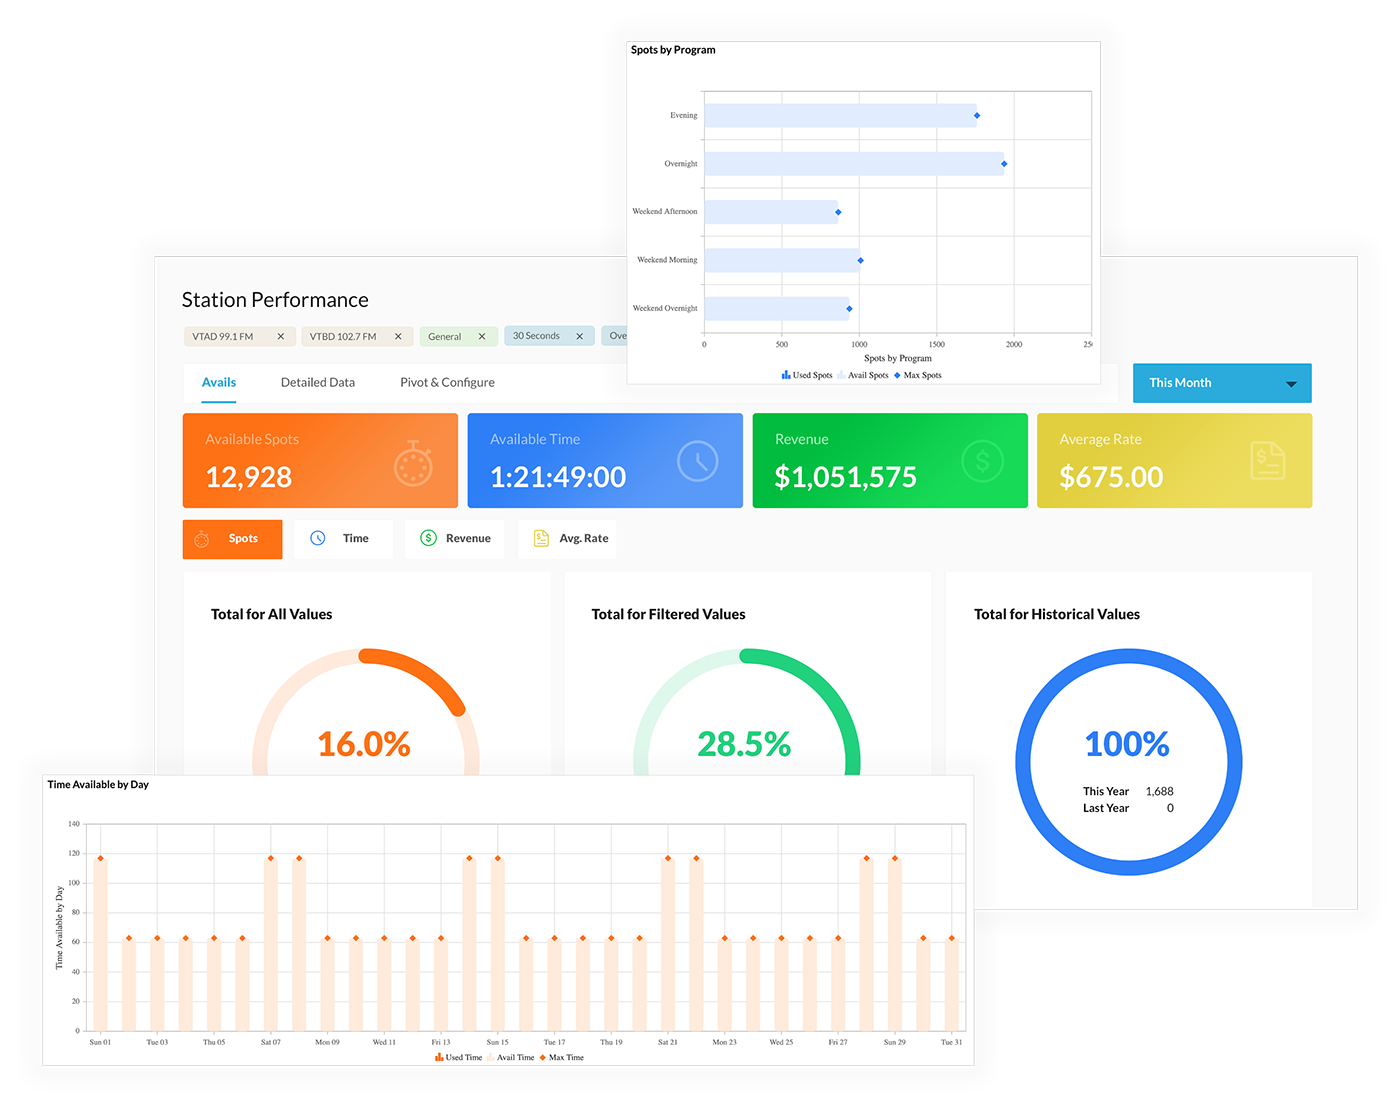Click the dropdown arrow on This Month
Viewport: 1400px width, 1107px height.
[x=1291, y=384]
